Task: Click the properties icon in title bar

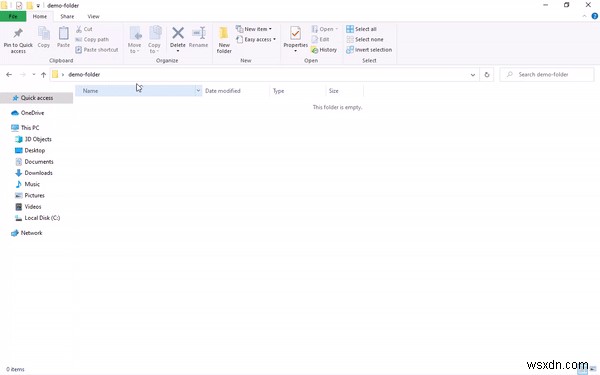Action: tap(19, 5)
